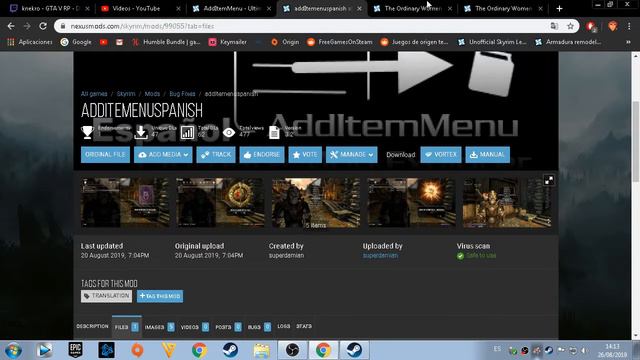Click the TRANSLATION tag
Screen dimensions: 640x360
(x=107, y=296)
